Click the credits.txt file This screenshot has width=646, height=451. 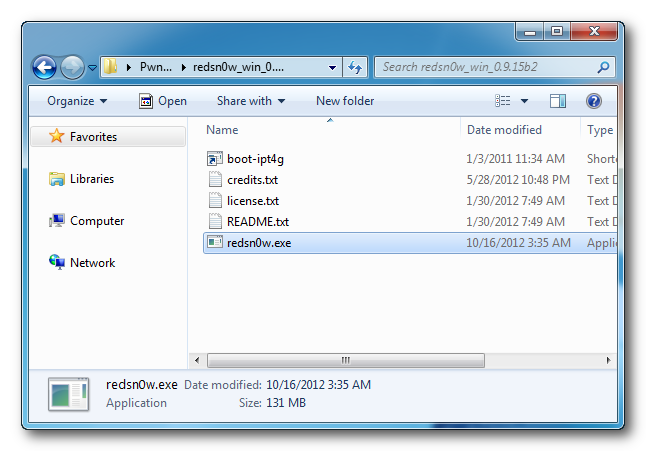click(252, 180)
